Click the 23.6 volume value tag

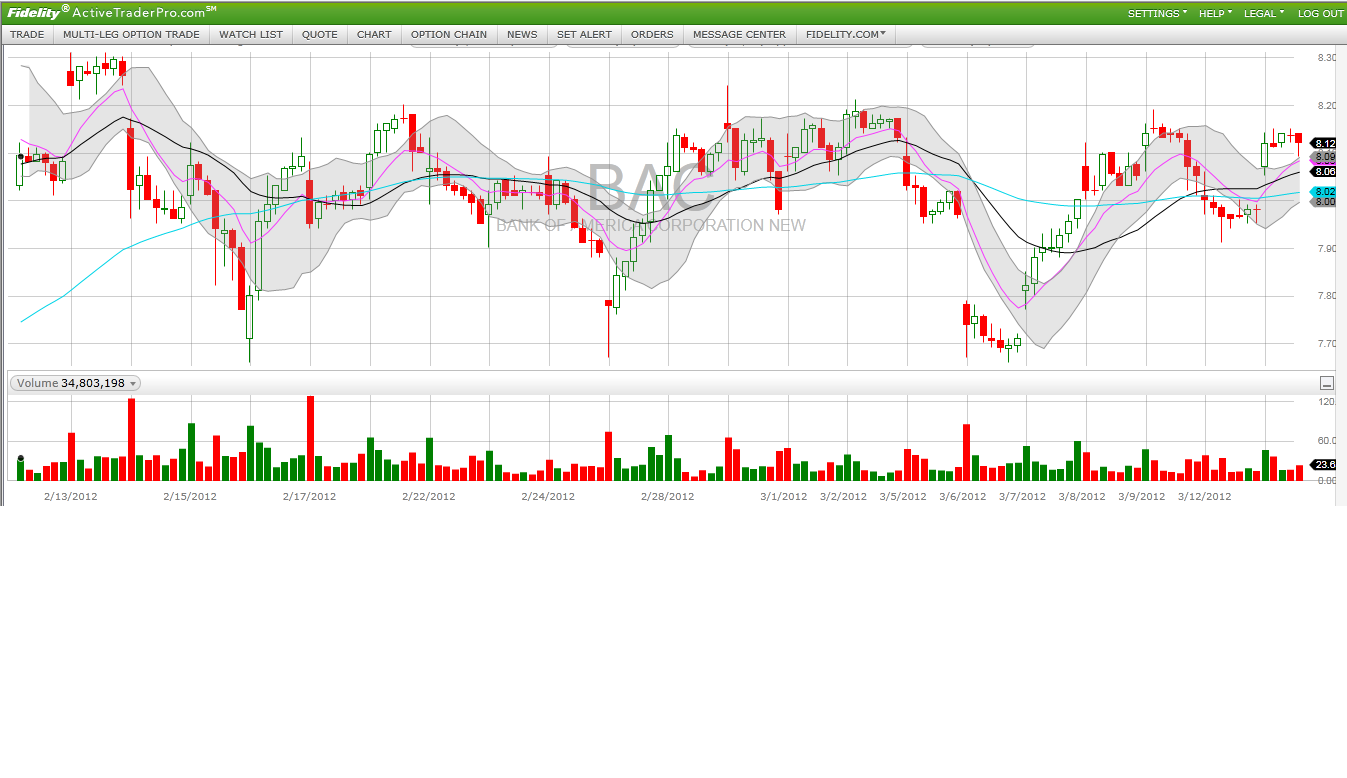pyautogui.click(x=1323, y=464)
